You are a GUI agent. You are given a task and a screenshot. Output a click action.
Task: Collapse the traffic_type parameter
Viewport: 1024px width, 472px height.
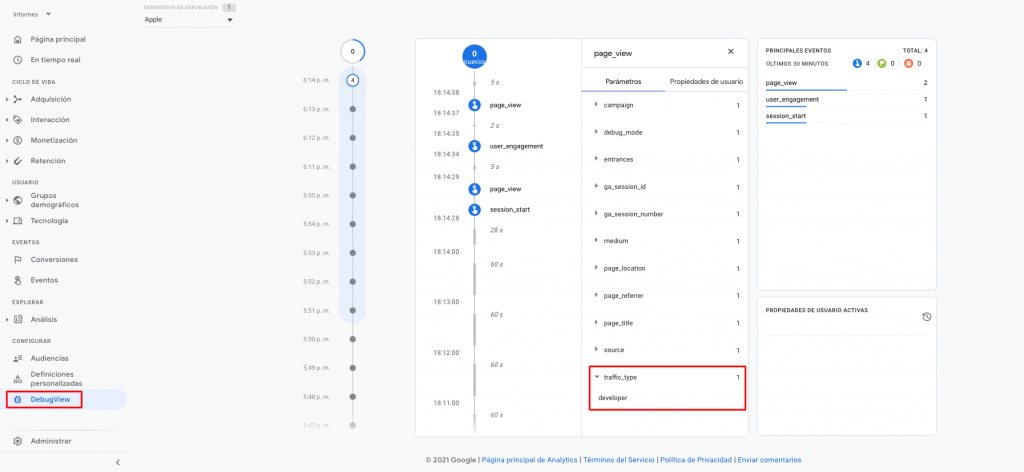point(597,377)
